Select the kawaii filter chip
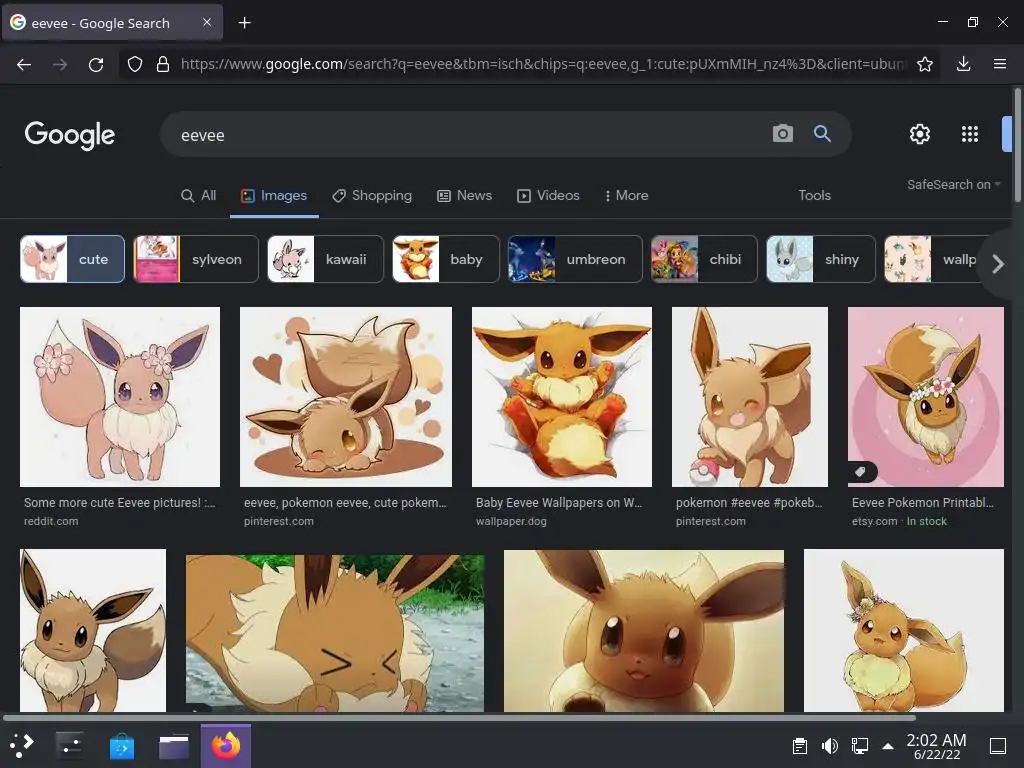1024x768 pixels. 325,259
